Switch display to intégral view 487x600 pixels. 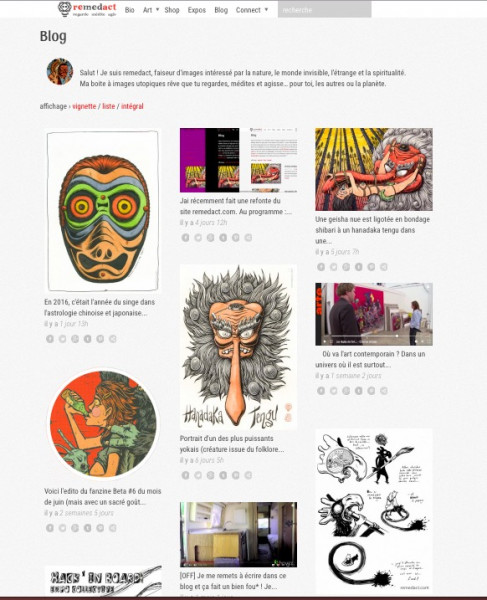(x=132, y=106)
